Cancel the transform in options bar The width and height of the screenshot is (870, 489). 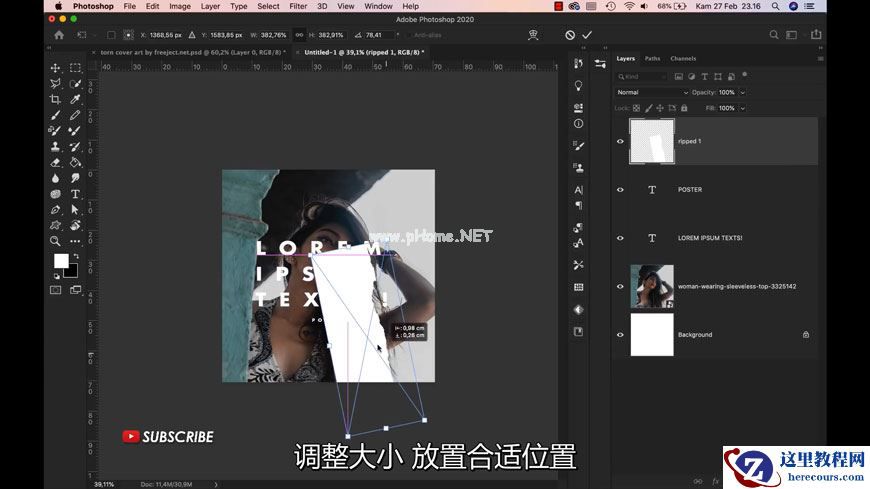tap(570, 35)
